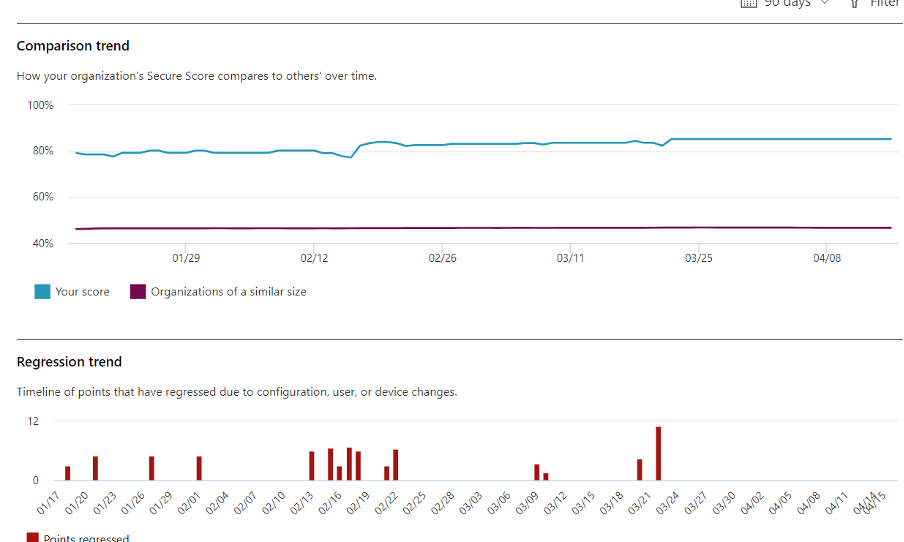This screenshot has height=542, width=904.
Task: Click the Filter funnel icon
Action: [855, 4]
